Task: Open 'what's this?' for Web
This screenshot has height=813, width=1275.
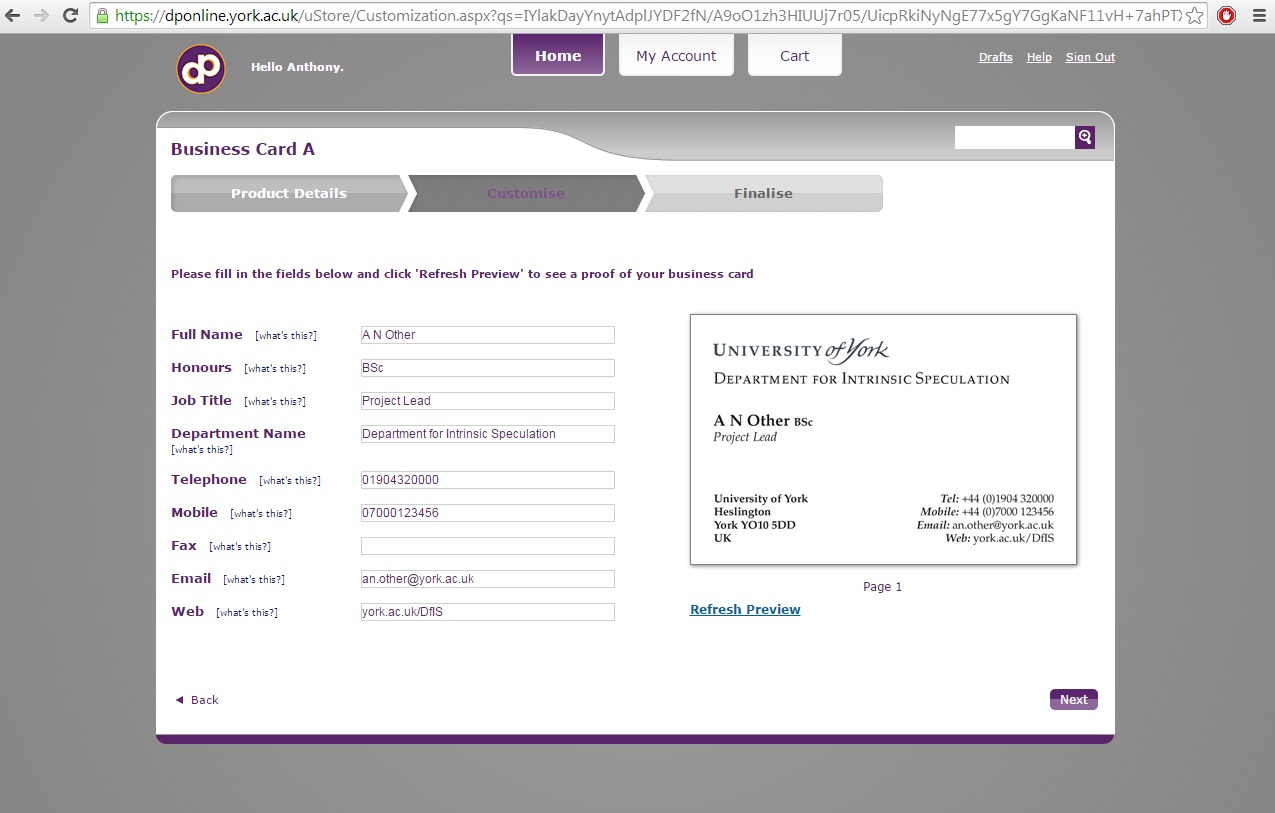Action: coord(247,613)
